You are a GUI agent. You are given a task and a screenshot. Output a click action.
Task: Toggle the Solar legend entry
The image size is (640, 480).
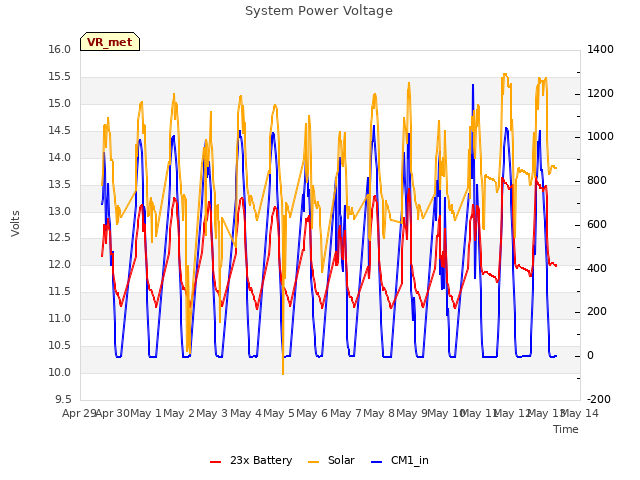[x=331, y=460]
